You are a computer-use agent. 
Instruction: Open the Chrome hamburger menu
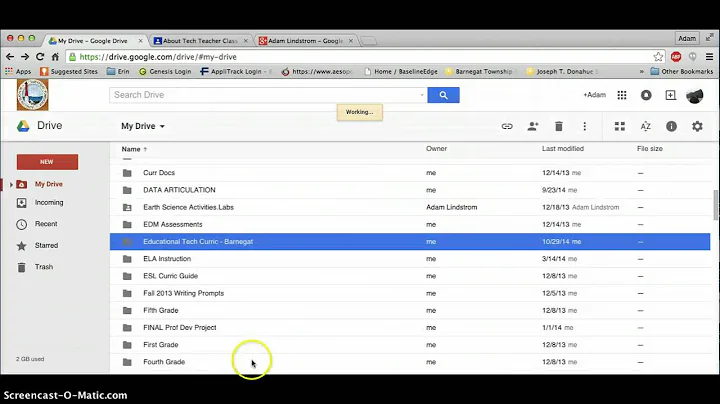pyautogui.click(x=709, y=56)
